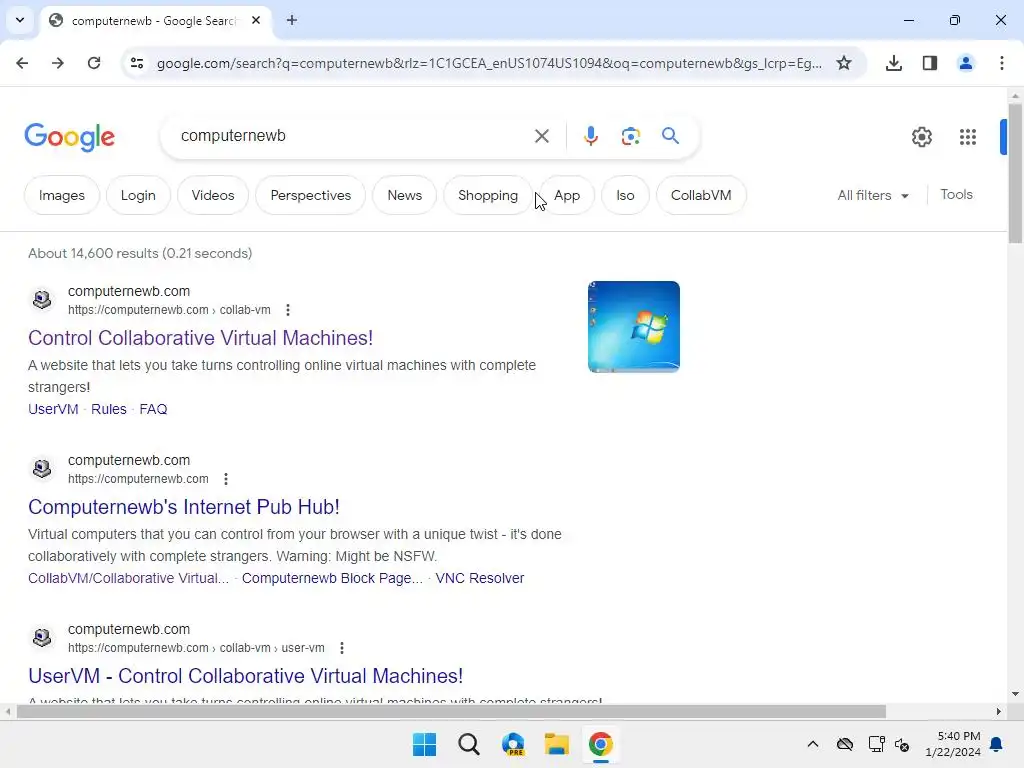Open more options for second computernewb.com result
This screenshot has height=768, width=1024.
226,479
